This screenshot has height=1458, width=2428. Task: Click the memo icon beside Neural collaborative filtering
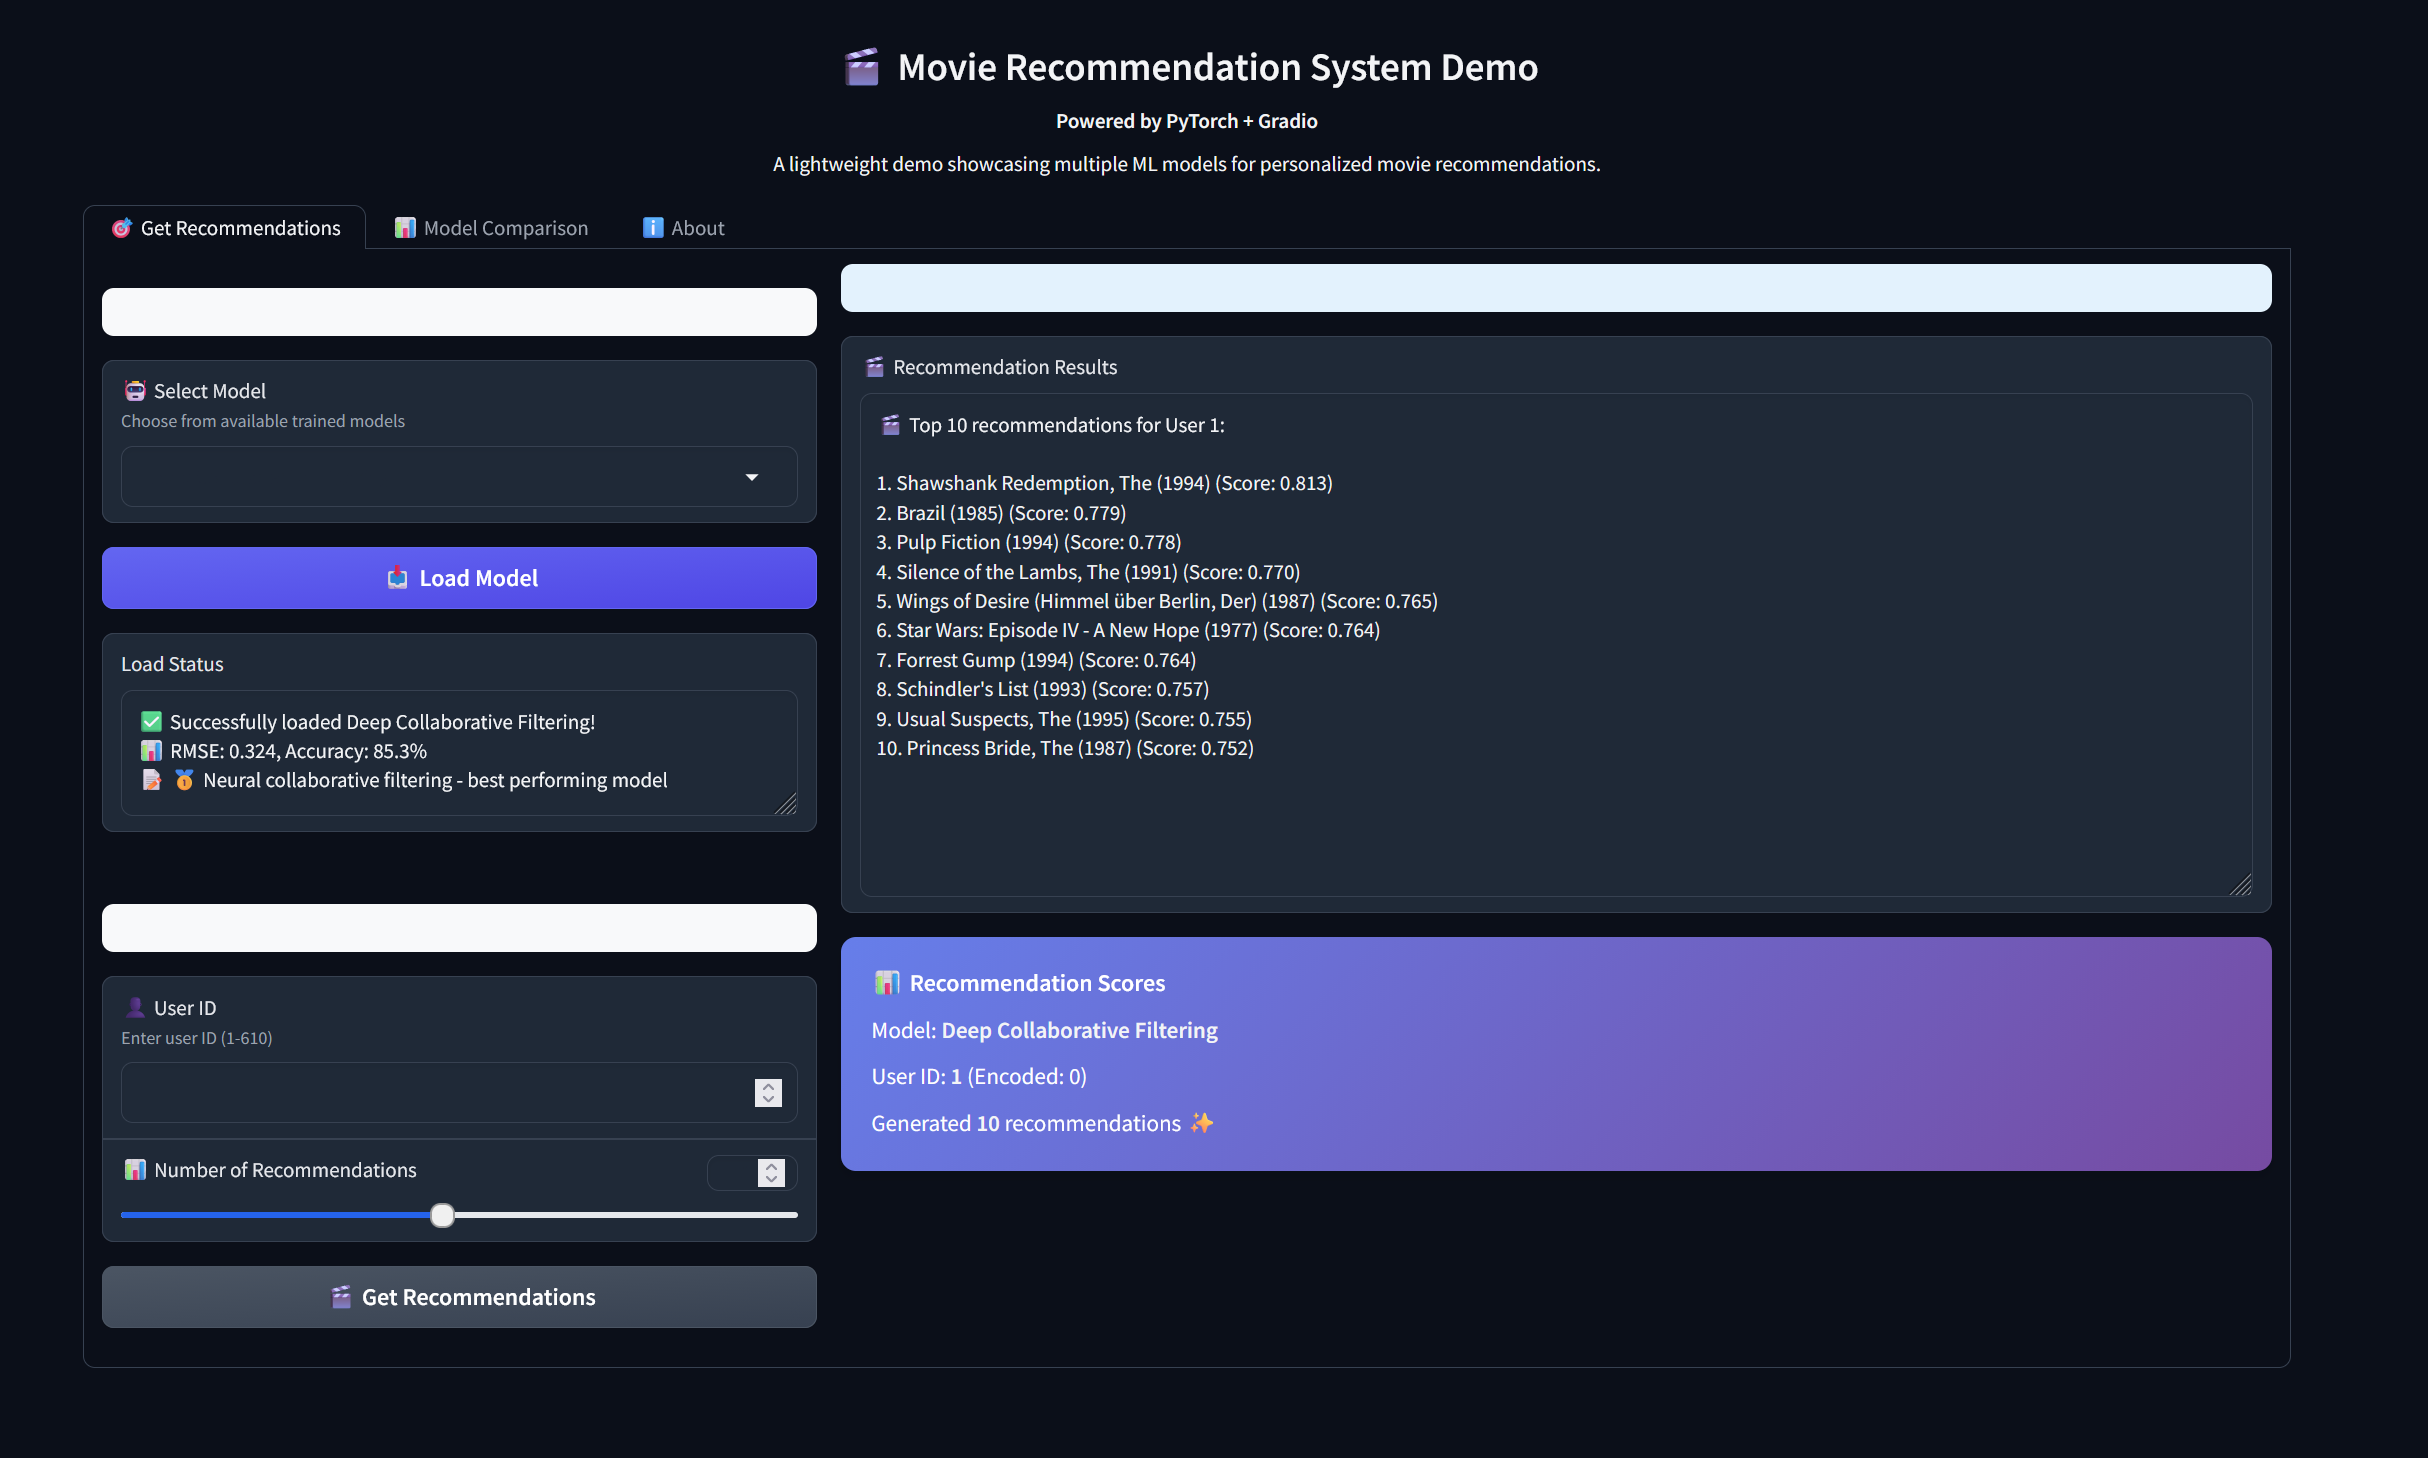tap(152, 780)
